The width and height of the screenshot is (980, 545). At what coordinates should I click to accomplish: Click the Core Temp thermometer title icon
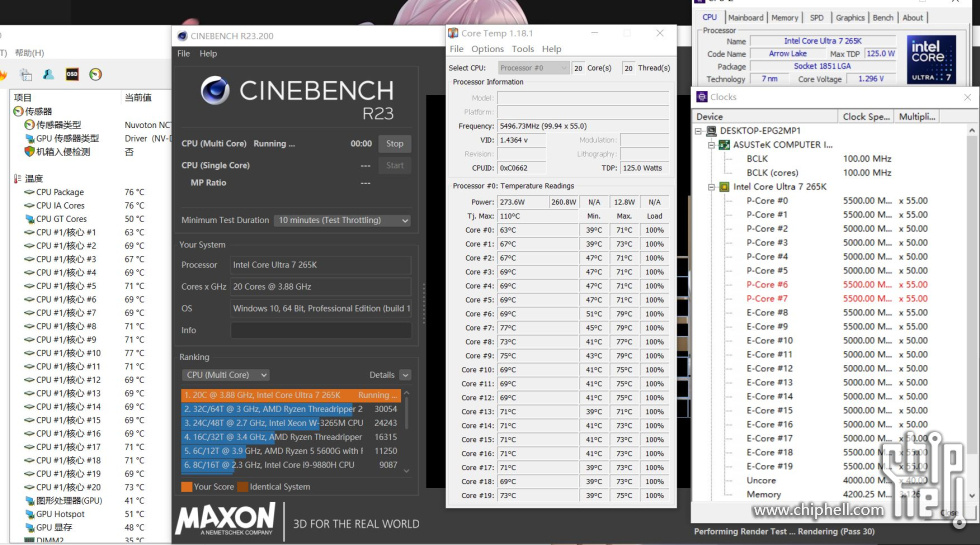pyautogui.click(x=453, y=33)
